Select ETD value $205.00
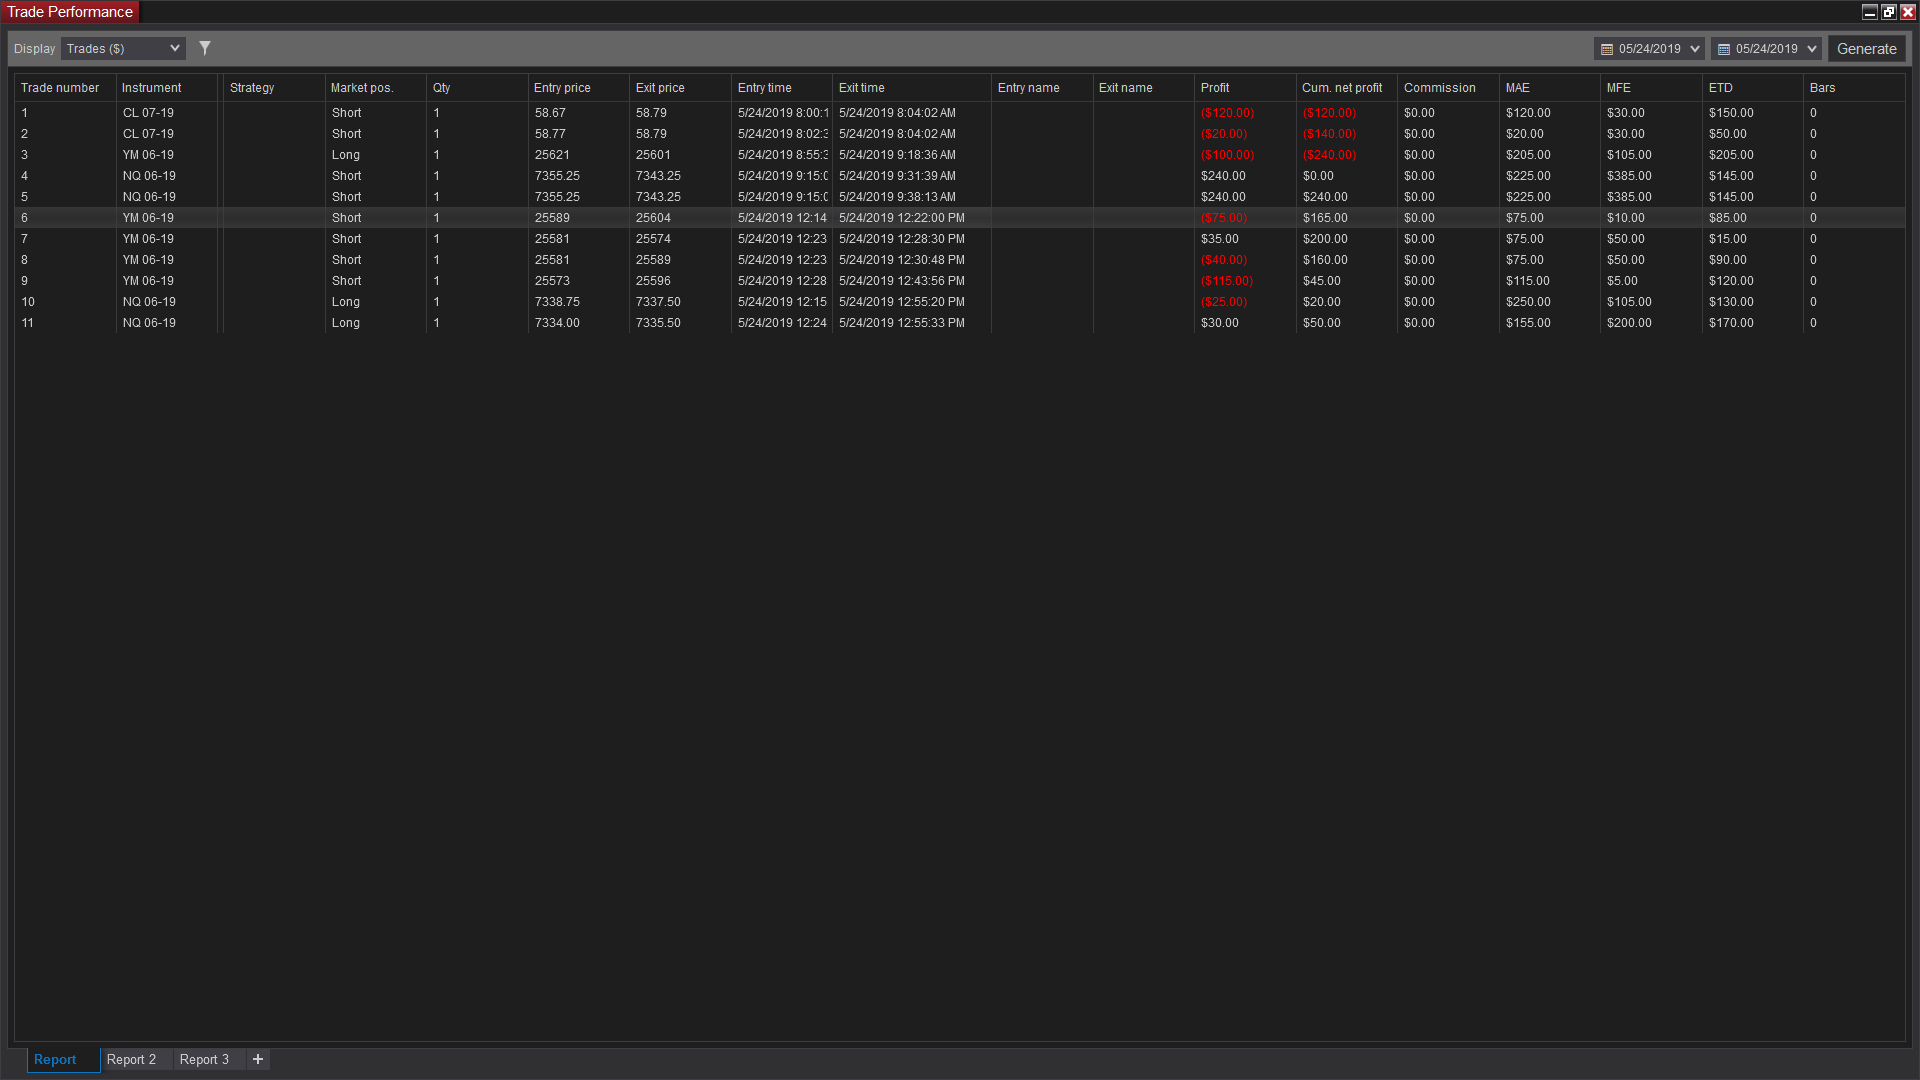Viewport: 1920px width, 1080px height. pyautogui.click(x=1731, y=155)
